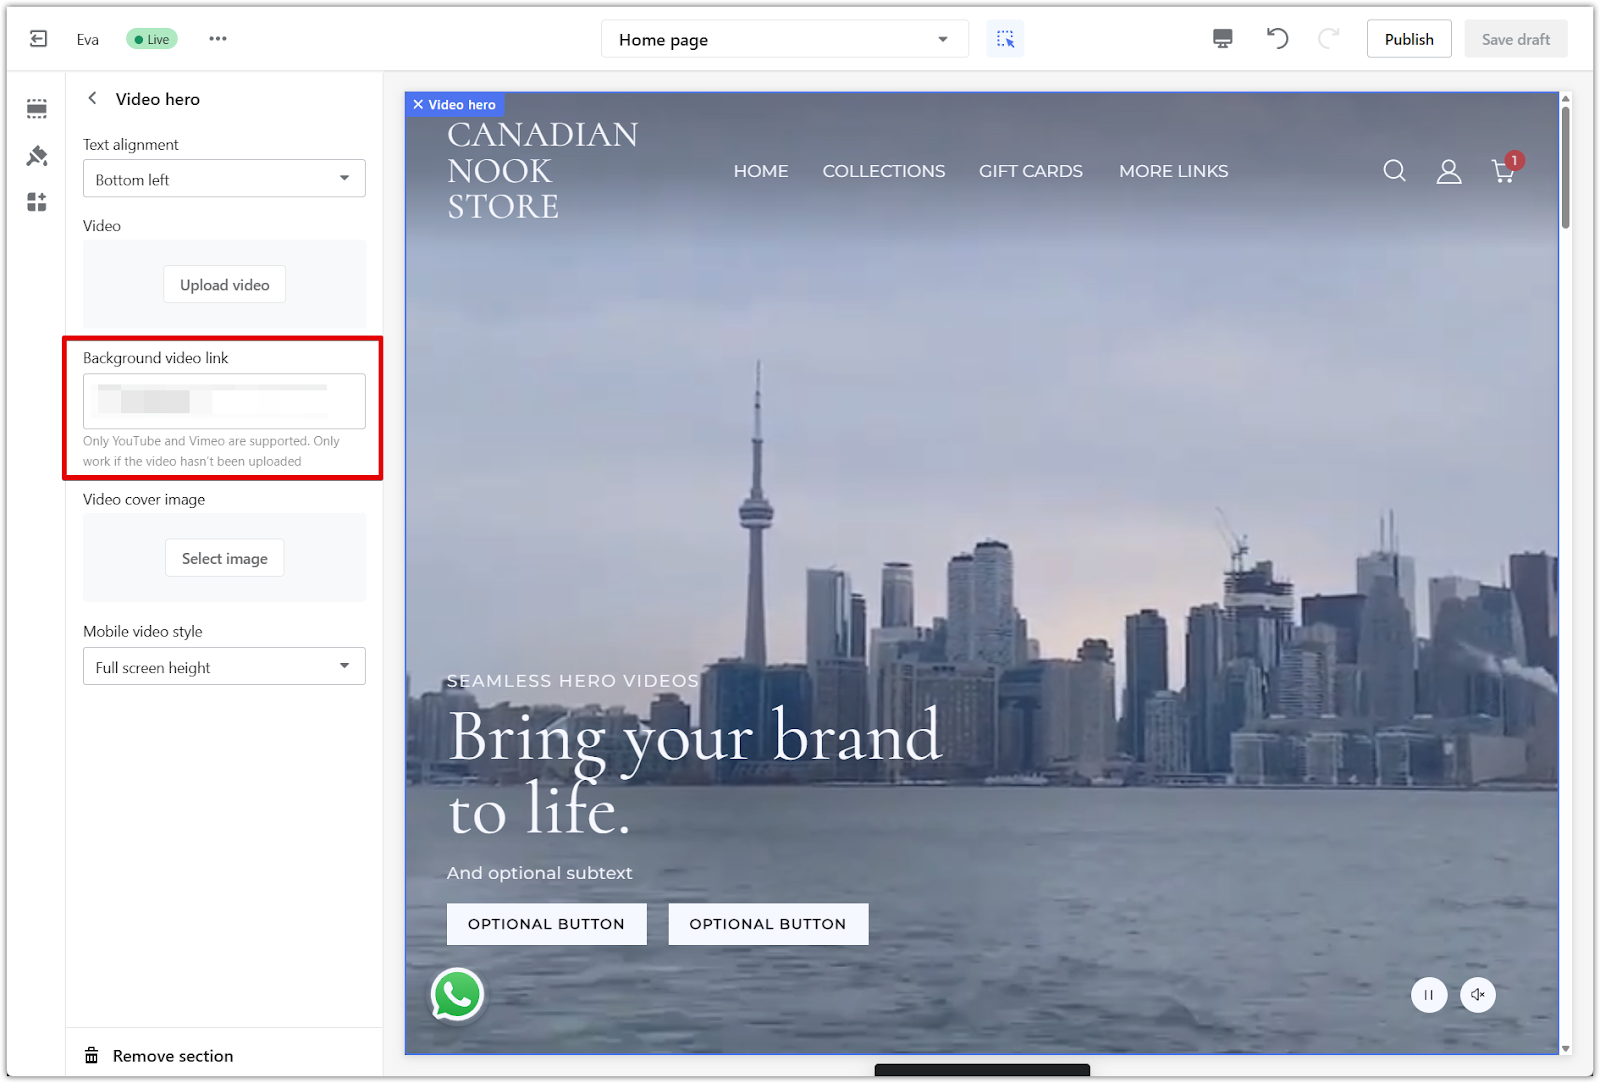Open the Theme settings brush icon
1600x1083 pixels.
[x=37, y=156]
